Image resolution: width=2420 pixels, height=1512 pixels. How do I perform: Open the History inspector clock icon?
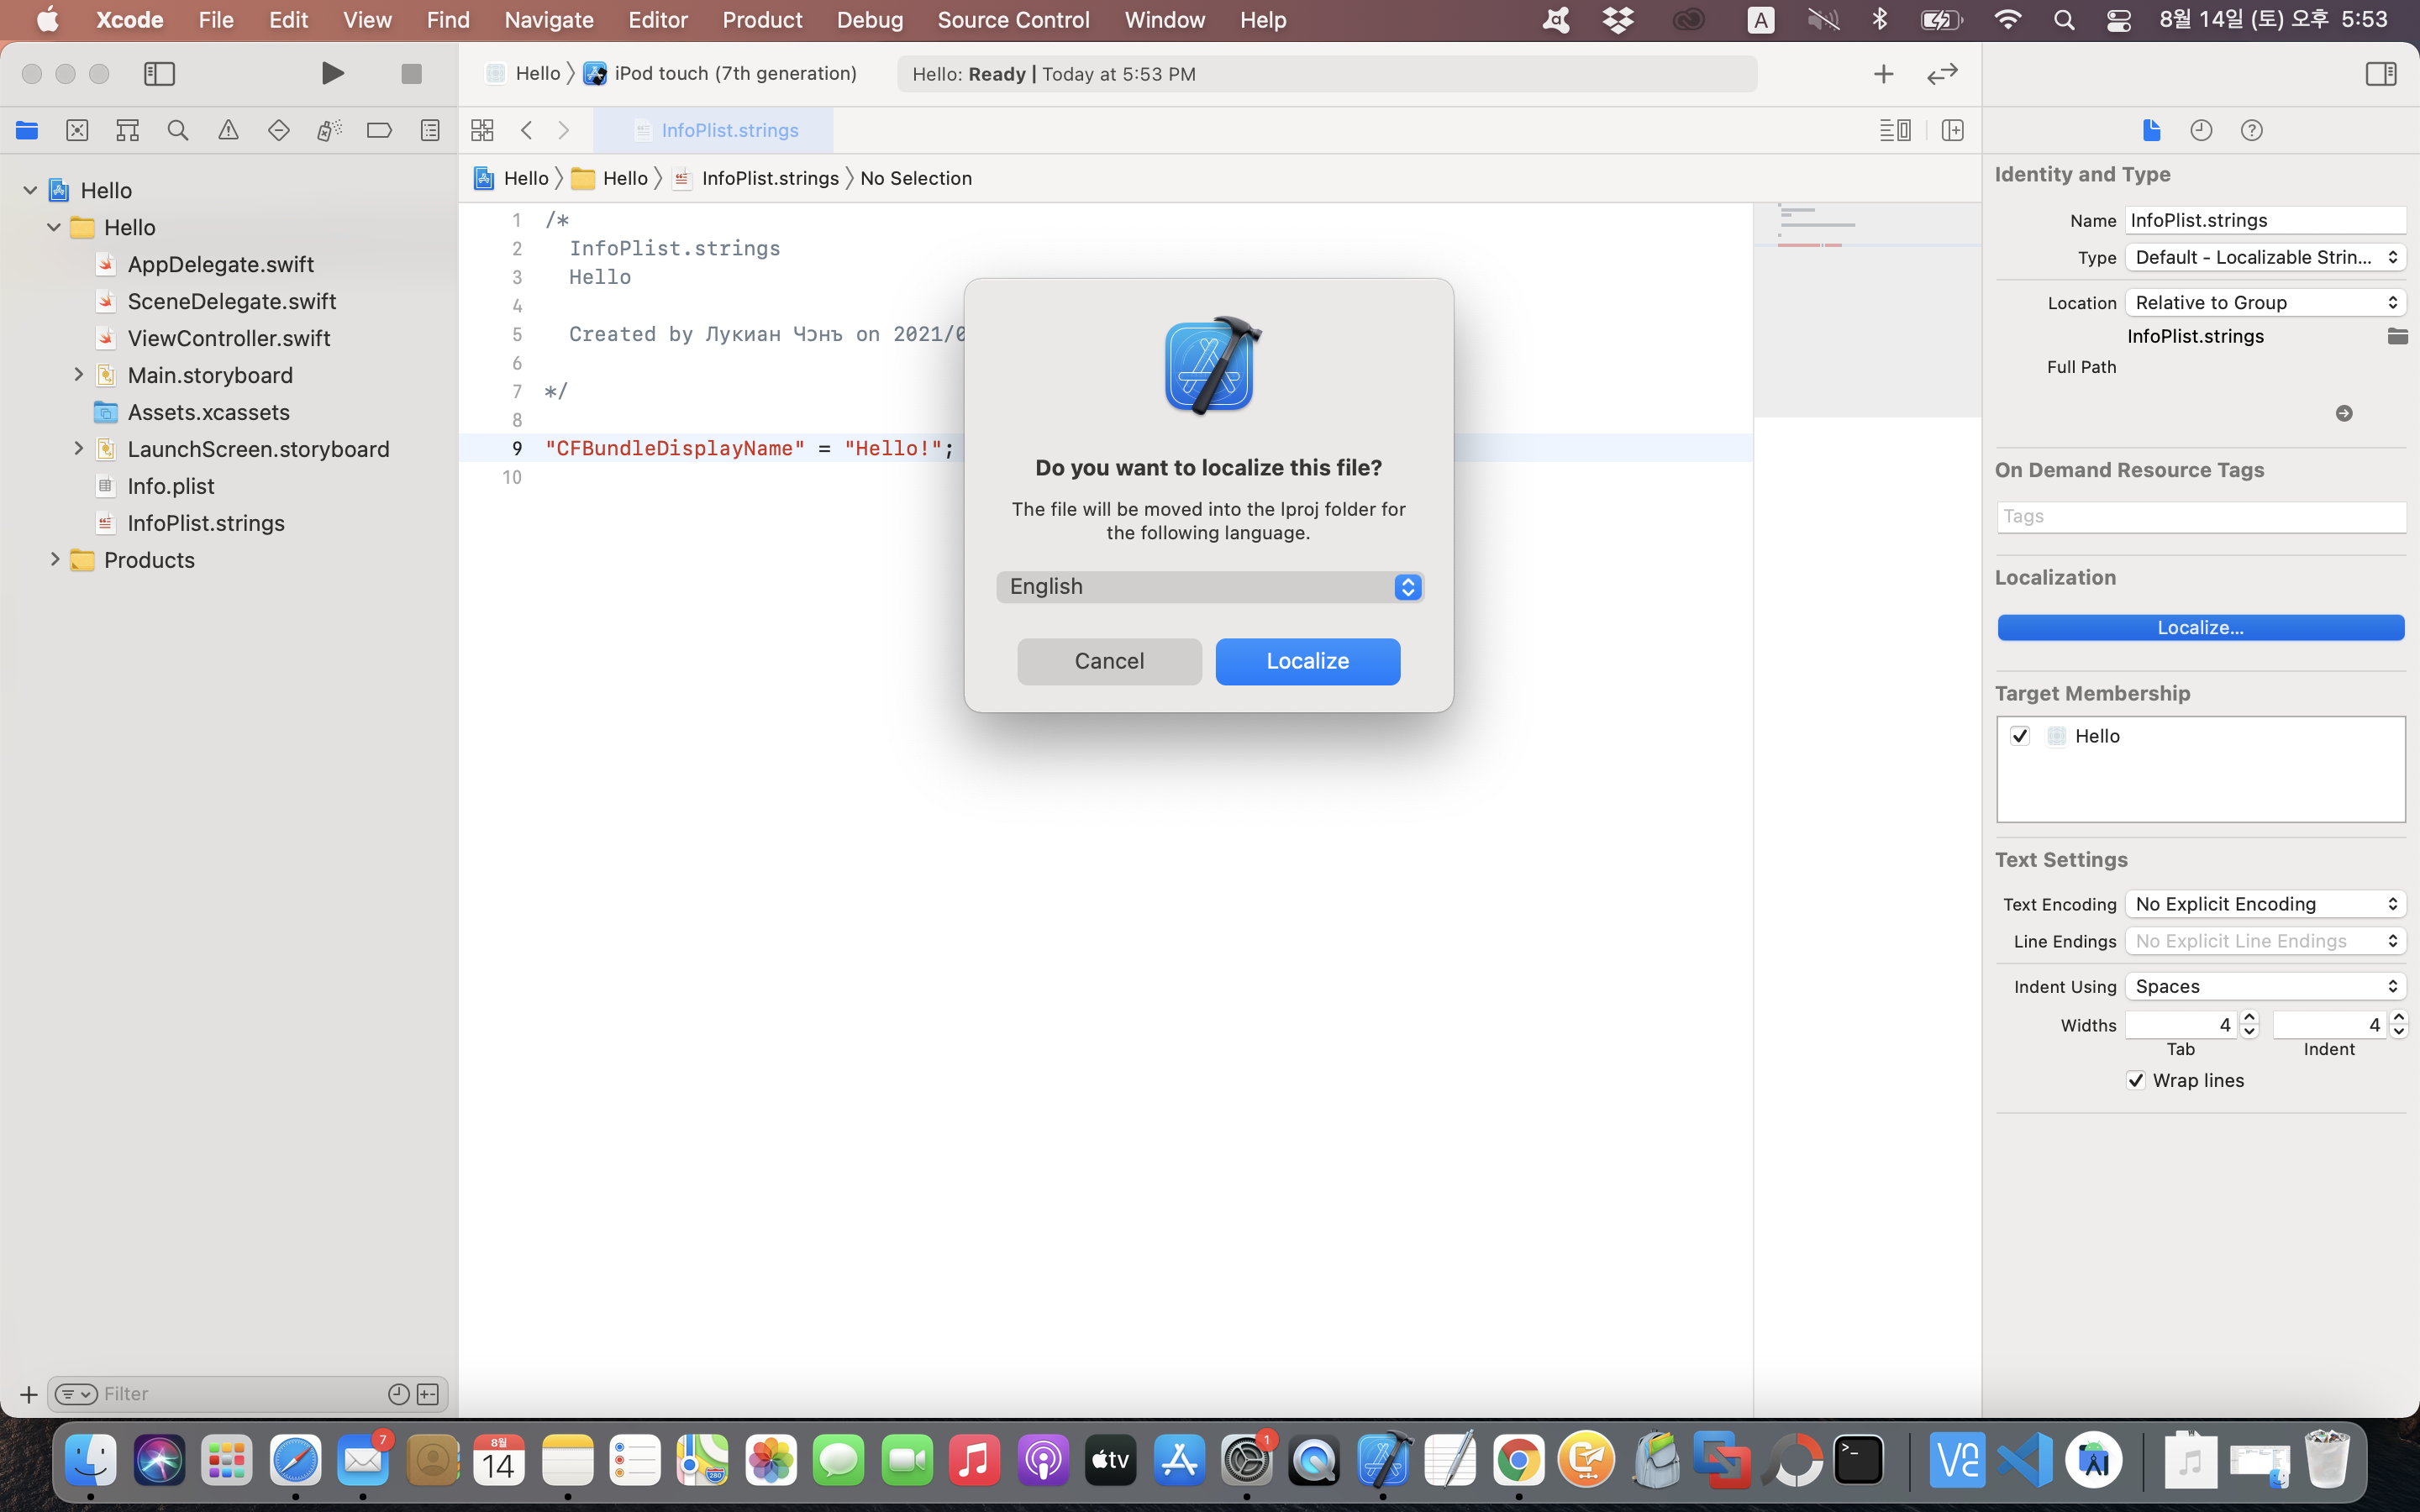tap(2201, 130)
